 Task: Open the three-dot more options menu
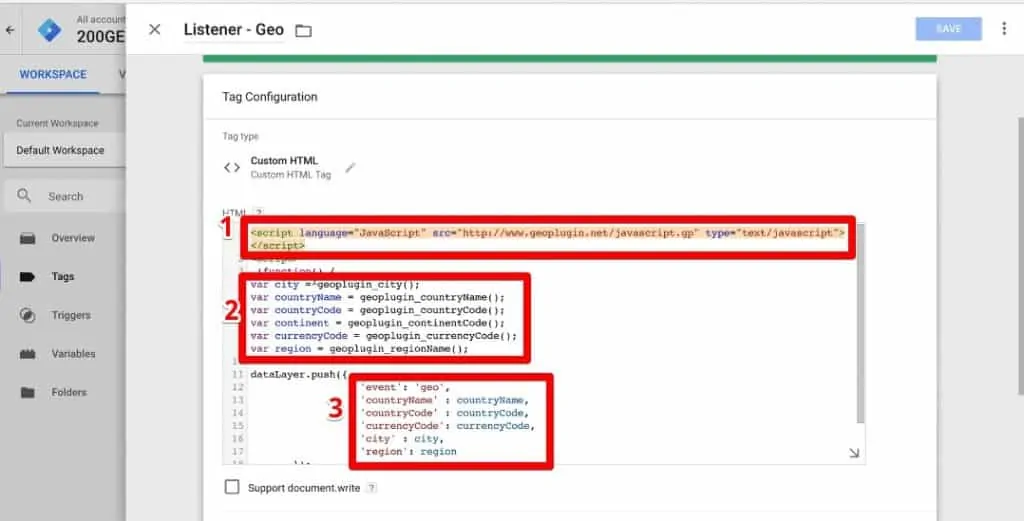pyautogui.click(x=1004, y=29)
